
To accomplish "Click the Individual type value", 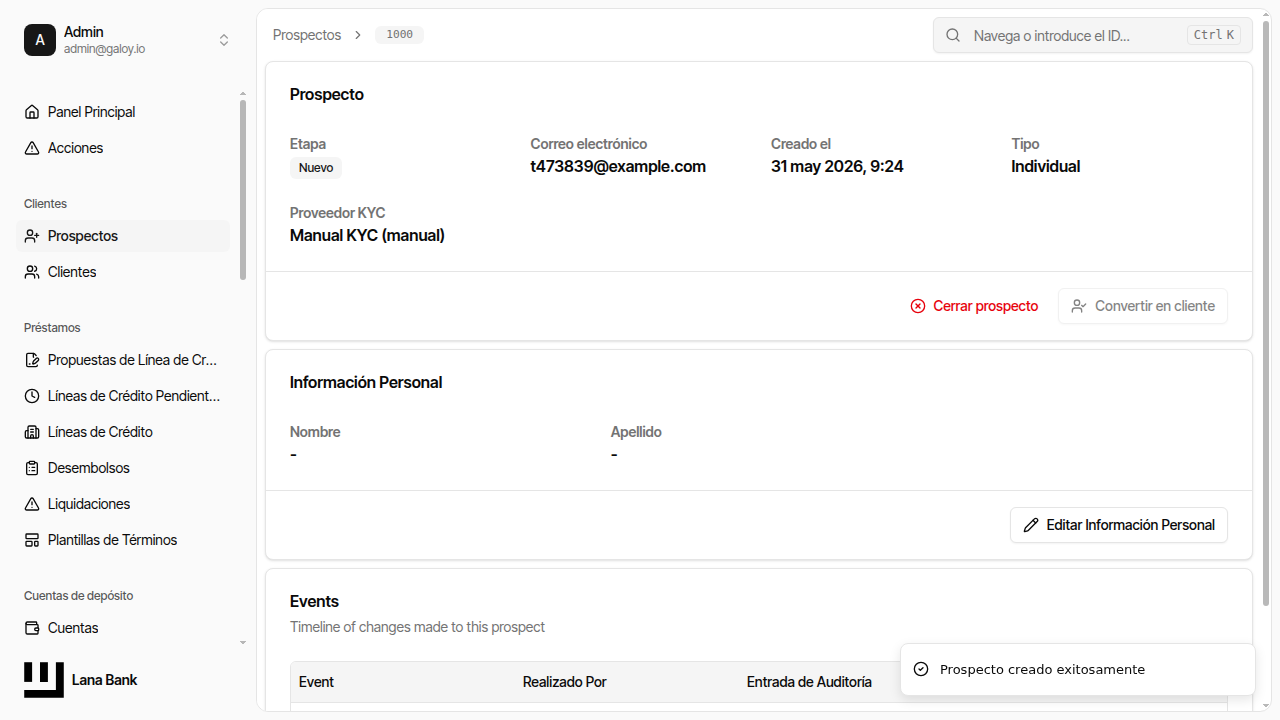I will point(1046,167).
